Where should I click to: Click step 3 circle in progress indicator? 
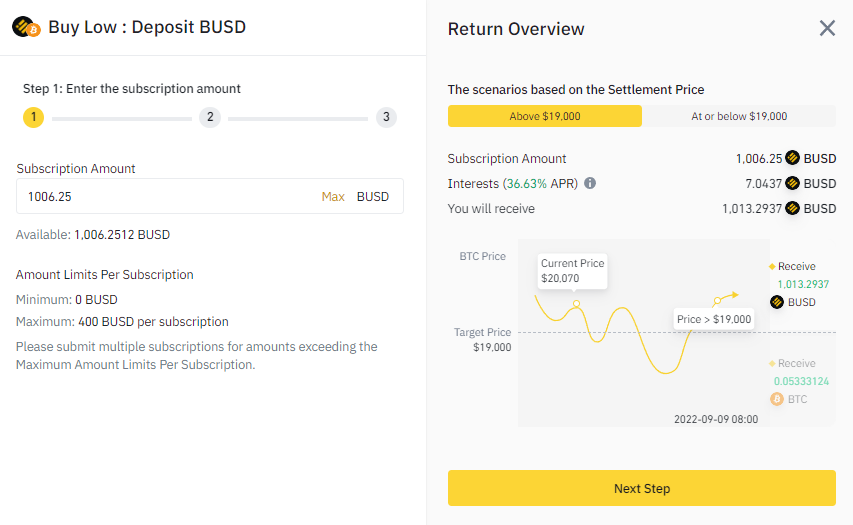386,118
